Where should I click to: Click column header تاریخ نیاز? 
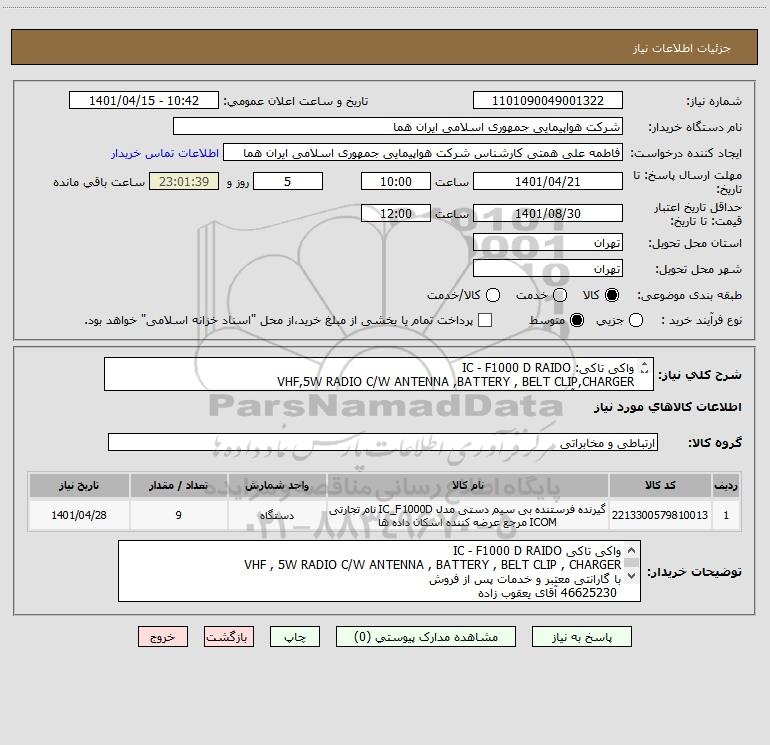pyautogui.click(x=79, y=486)
